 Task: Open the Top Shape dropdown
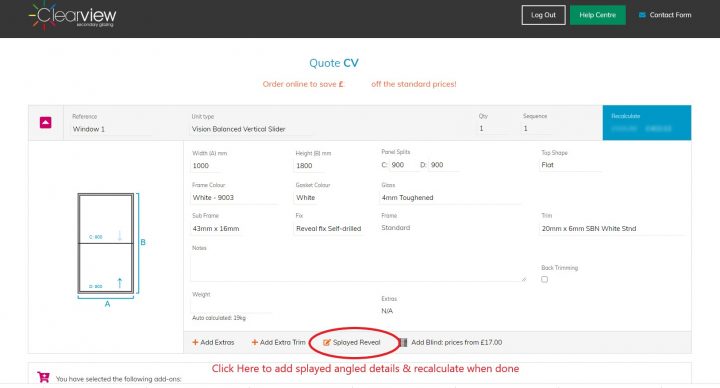[x=571, y=165]
